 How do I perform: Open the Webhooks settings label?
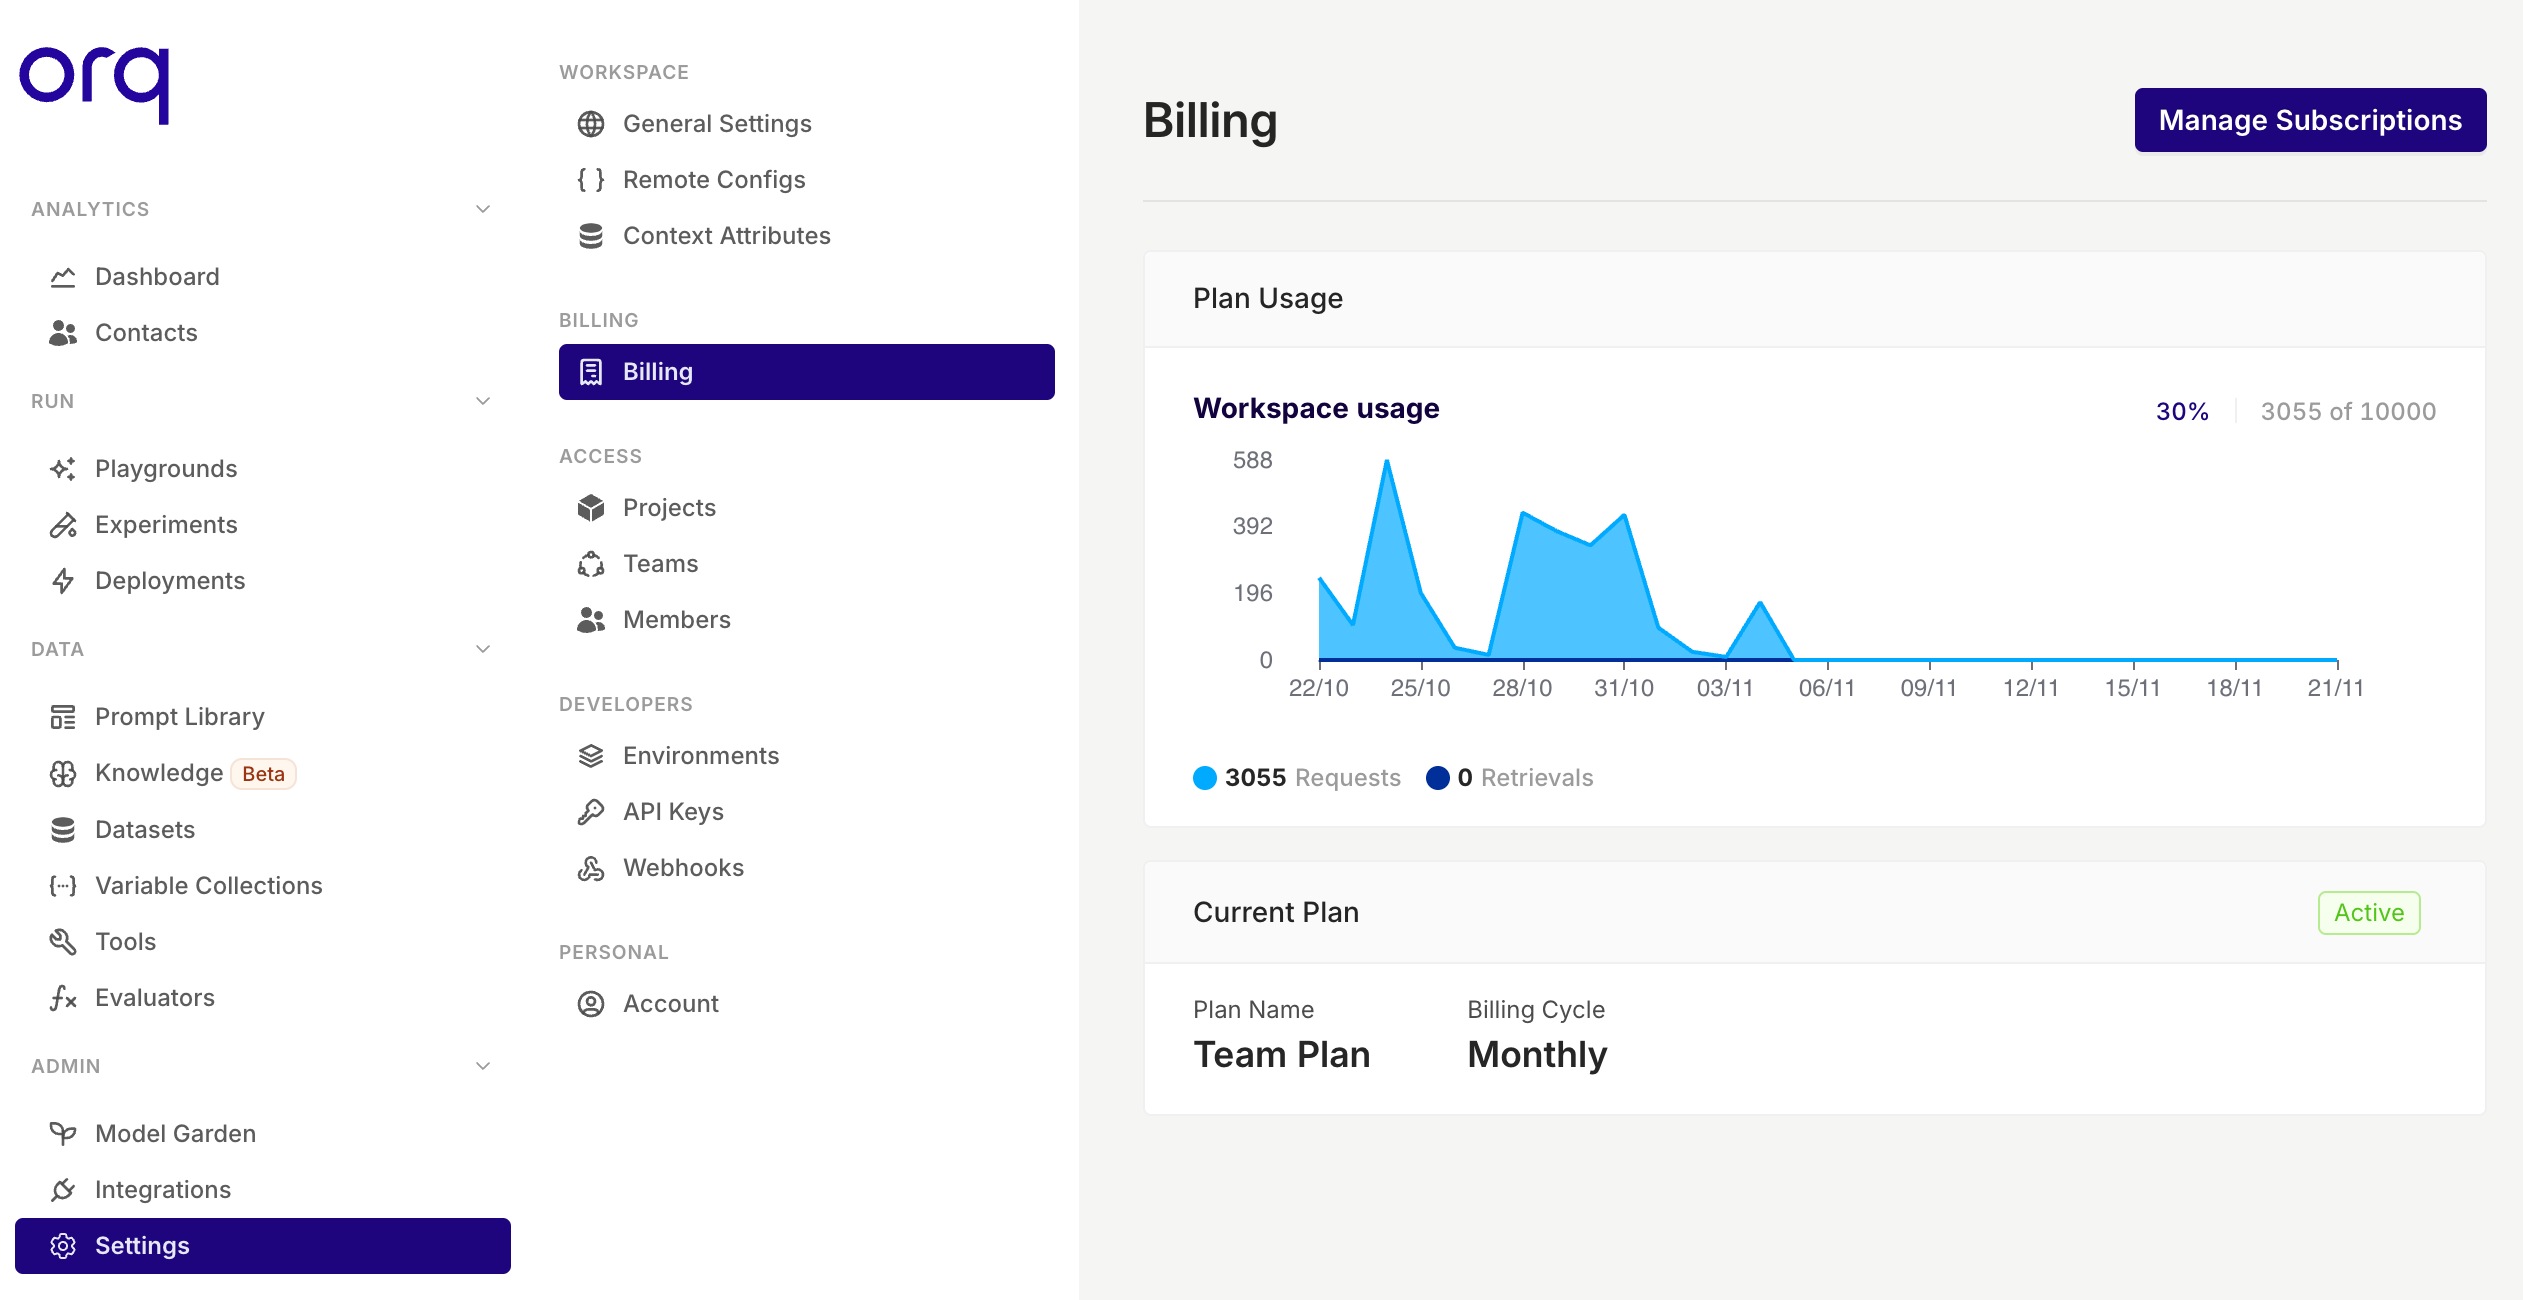[684, 868]
